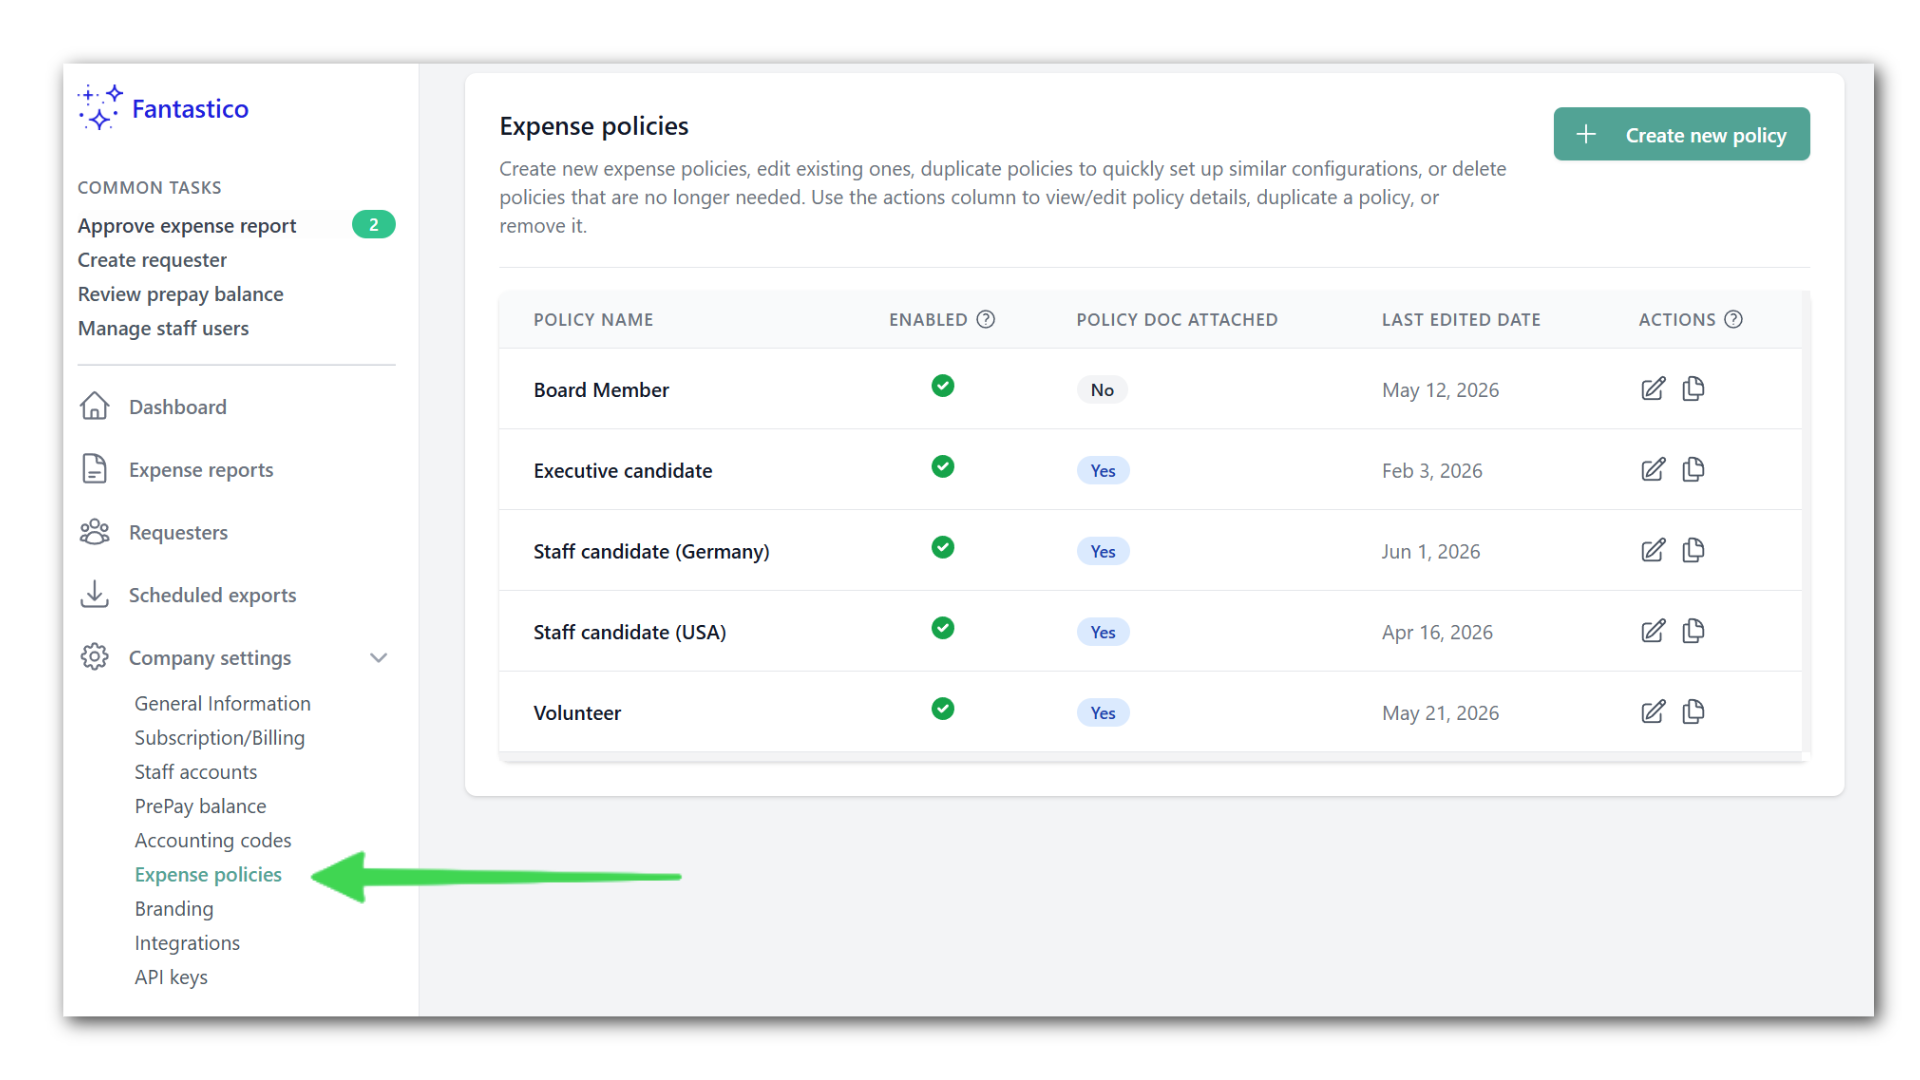Click enabled checkmark for Volunteer
The height and width of the screenshot is (1080, 1920).
pos(942,709)
